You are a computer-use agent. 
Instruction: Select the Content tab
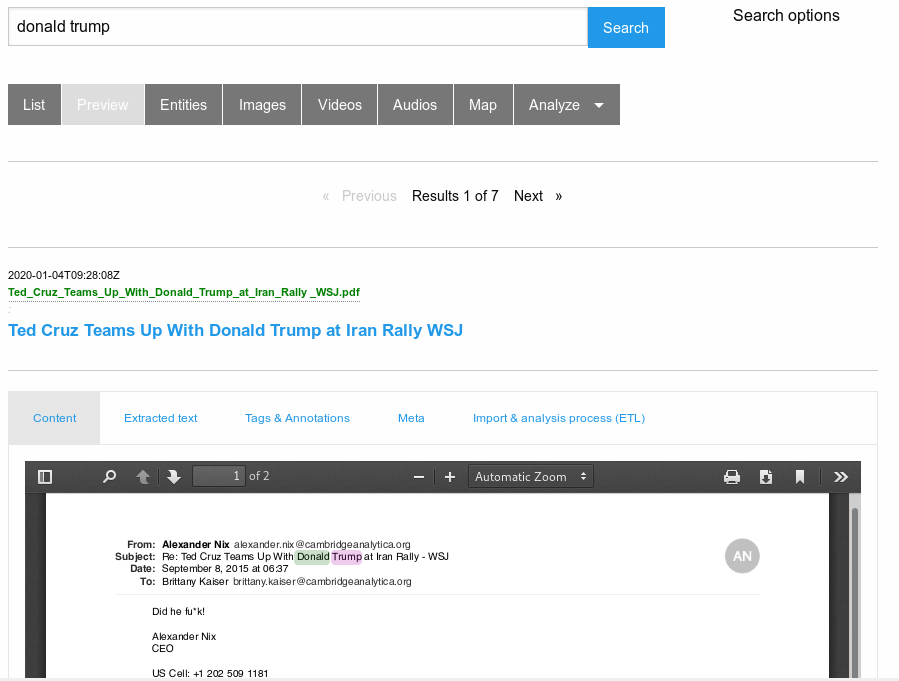(54, 418)
